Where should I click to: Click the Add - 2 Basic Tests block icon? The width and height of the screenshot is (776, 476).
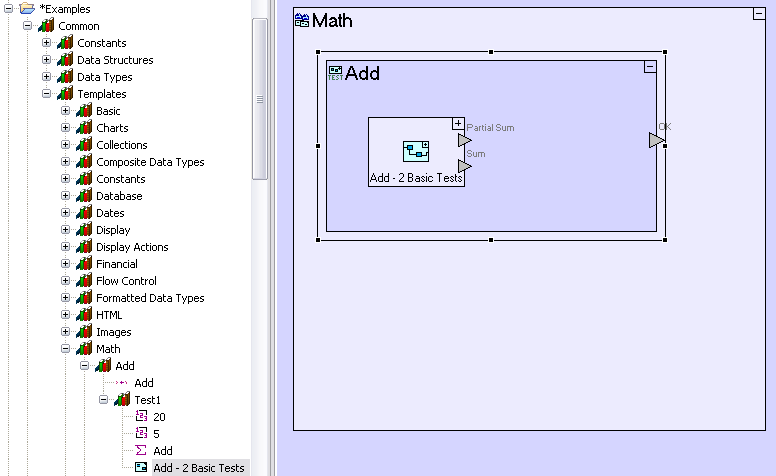tap(416, 151)
